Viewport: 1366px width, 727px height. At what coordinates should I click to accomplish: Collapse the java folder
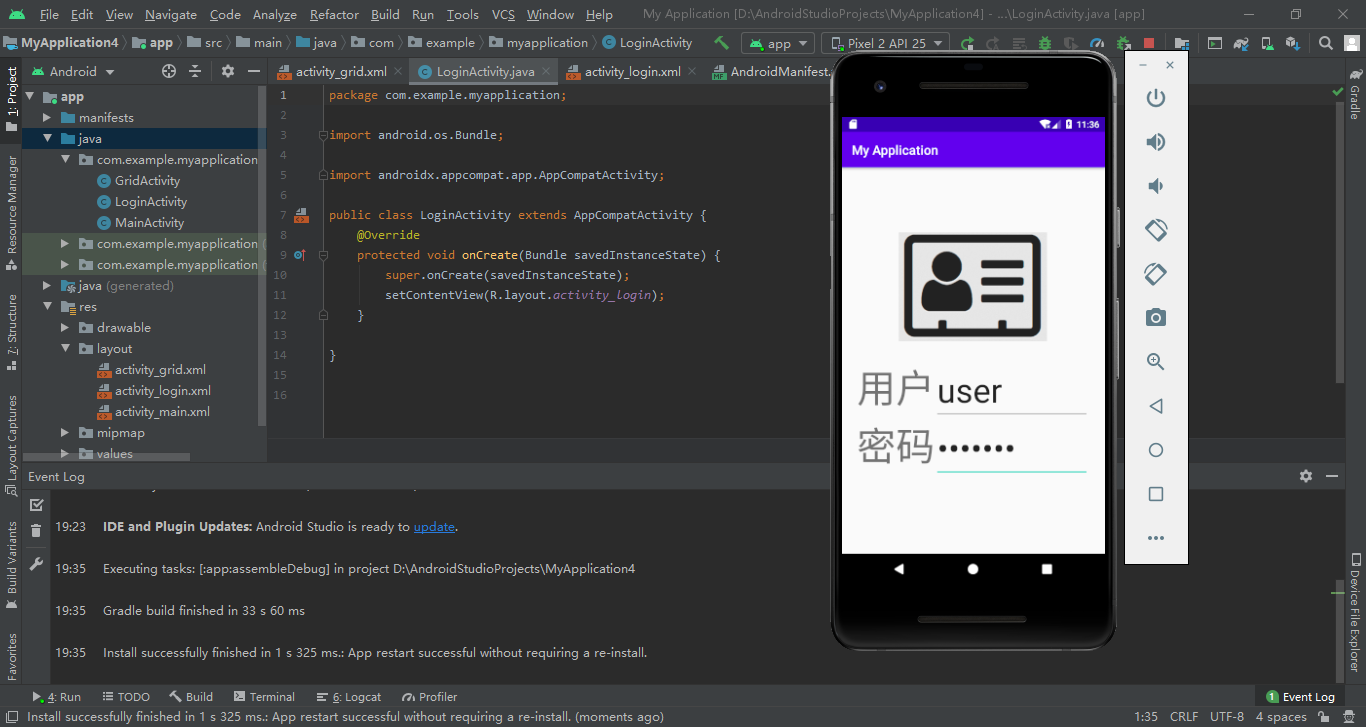[47, 139]
